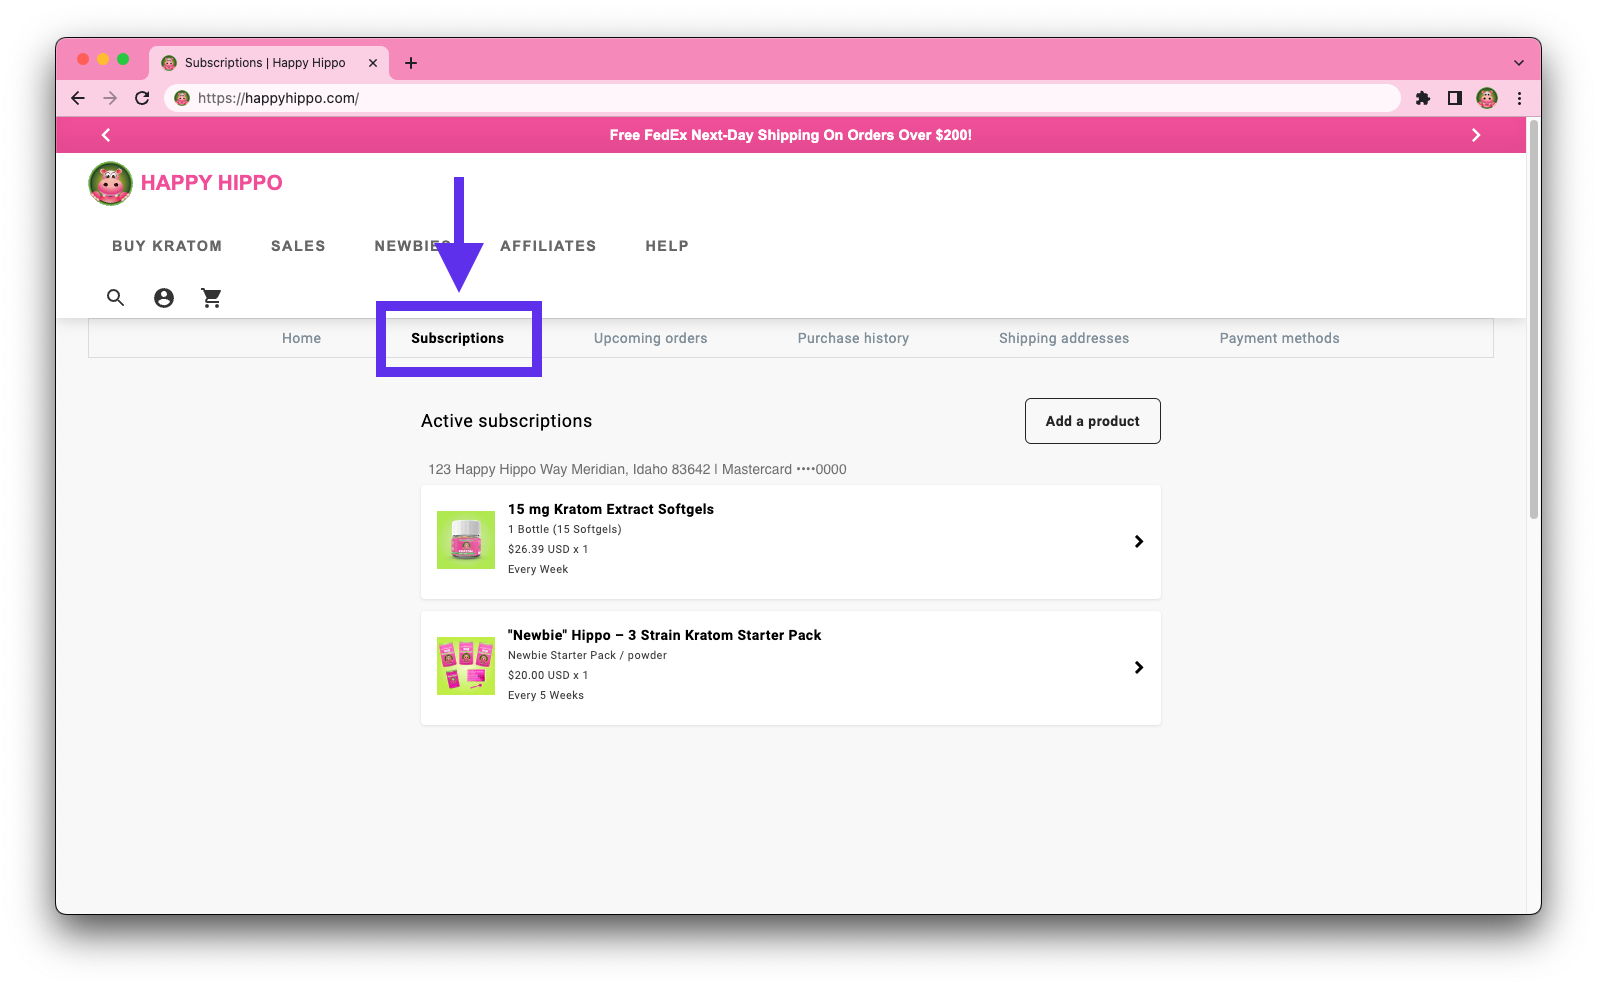Screen dimensions: 1597x988
Task: Open Chrome three-dot menu
Action: 1519,98
